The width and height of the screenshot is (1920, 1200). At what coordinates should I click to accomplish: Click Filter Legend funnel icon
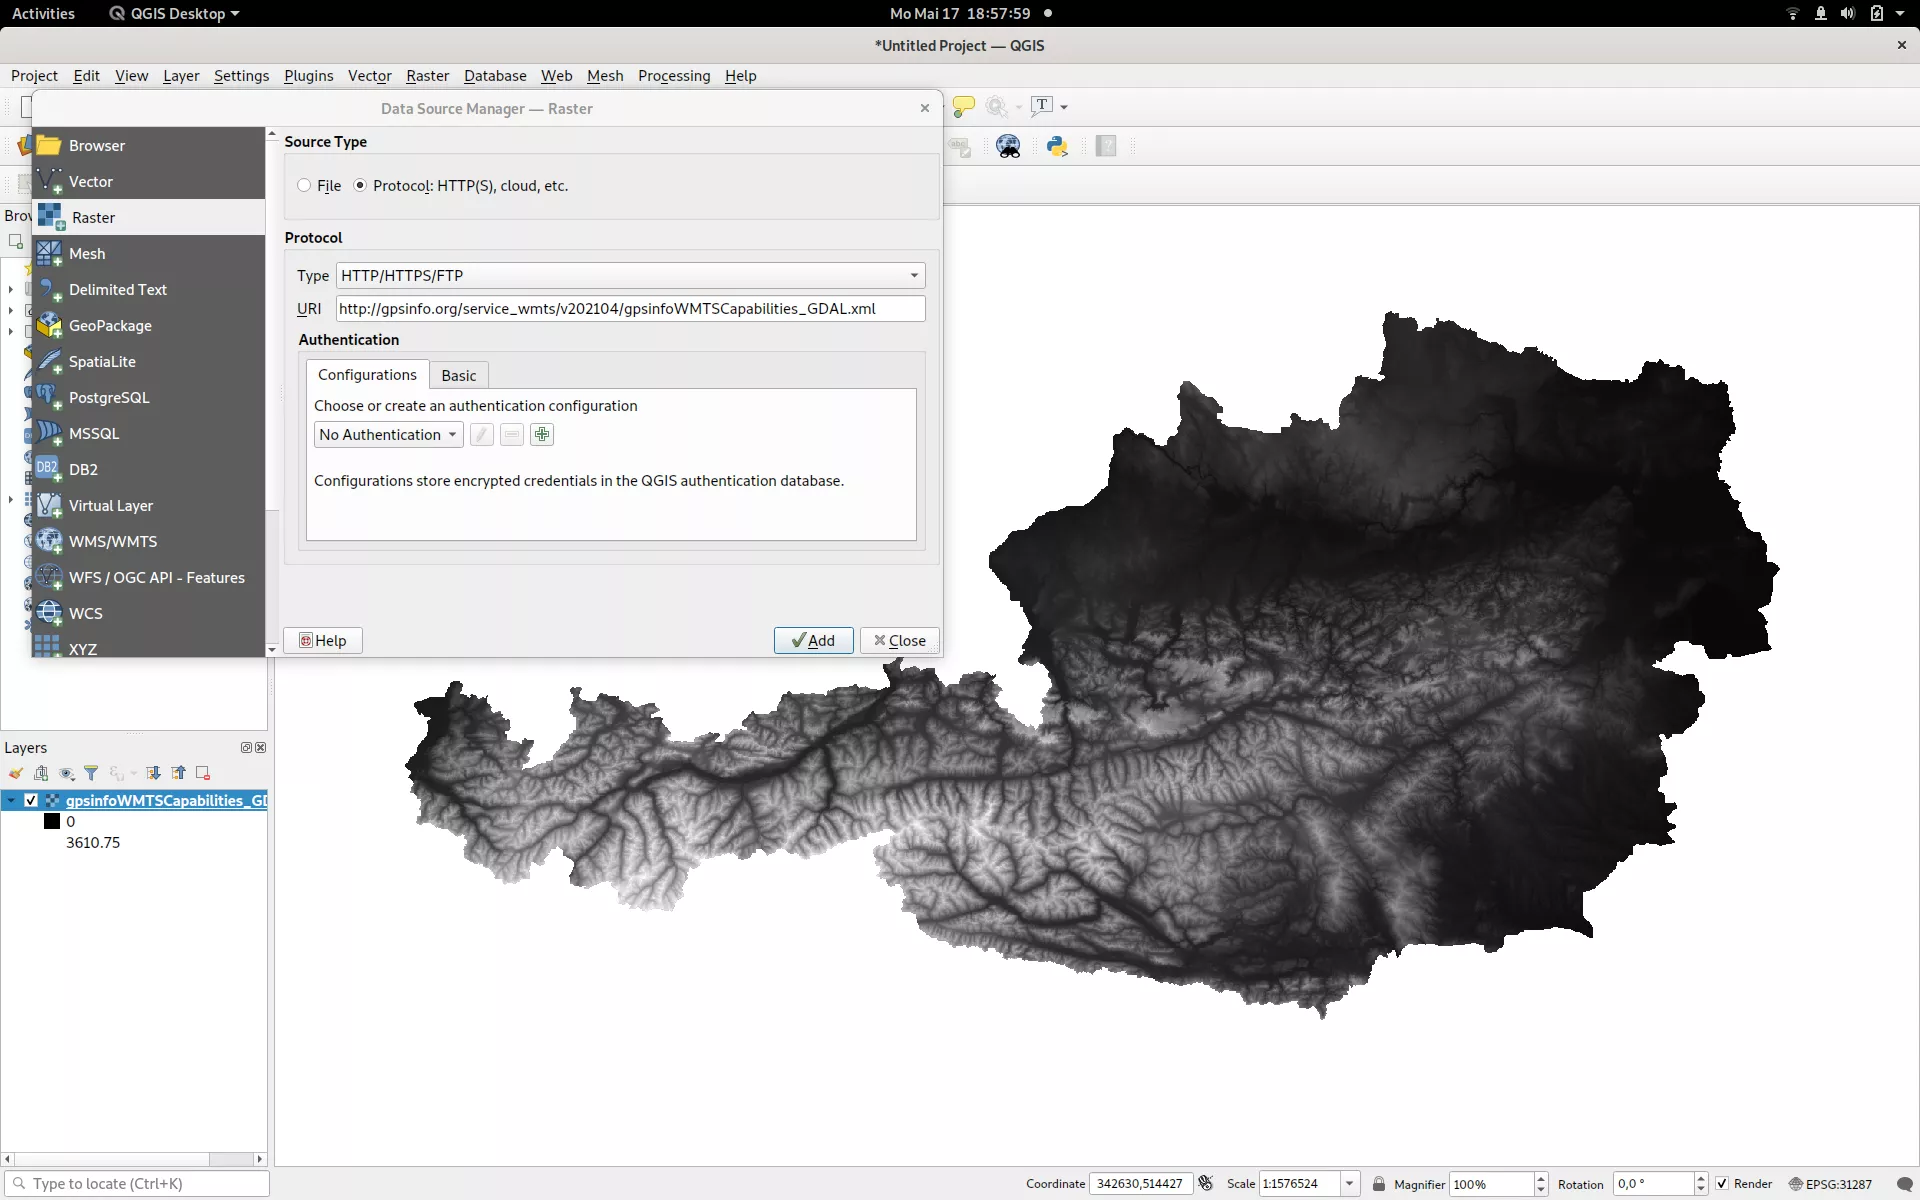tap(91, 773)
